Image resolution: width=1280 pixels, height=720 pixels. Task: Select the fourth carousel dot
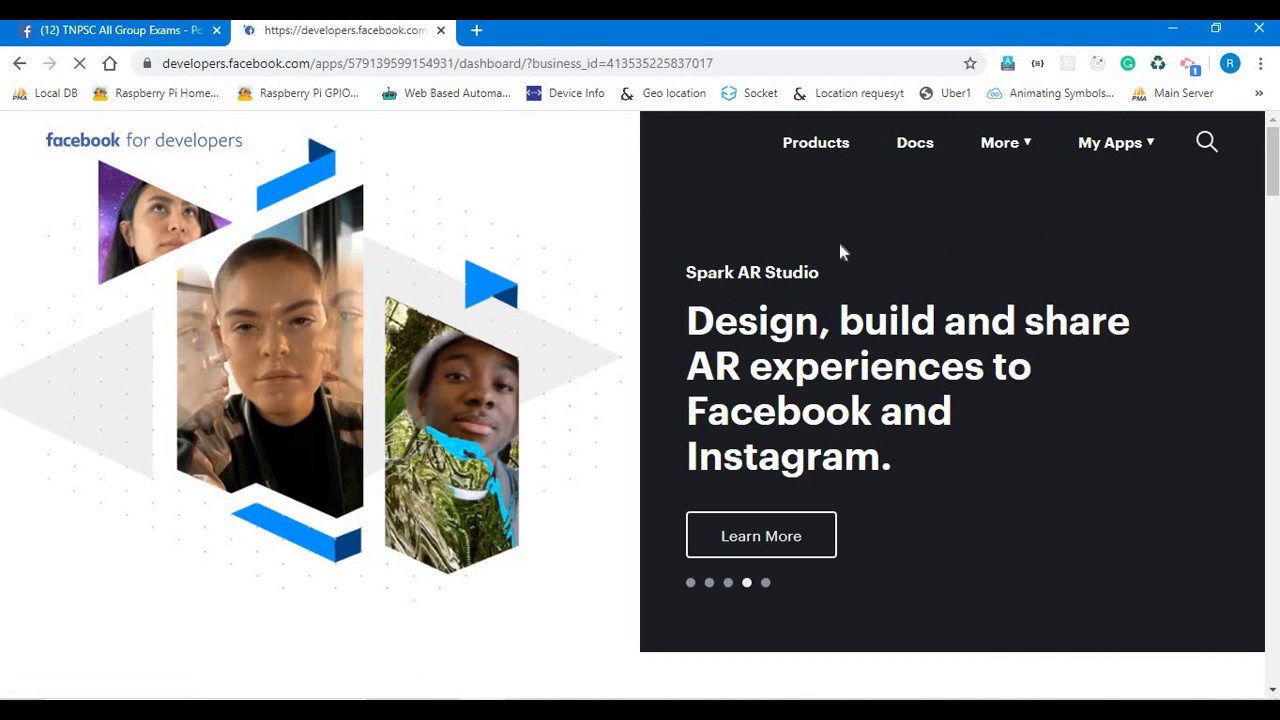(747, 582)
